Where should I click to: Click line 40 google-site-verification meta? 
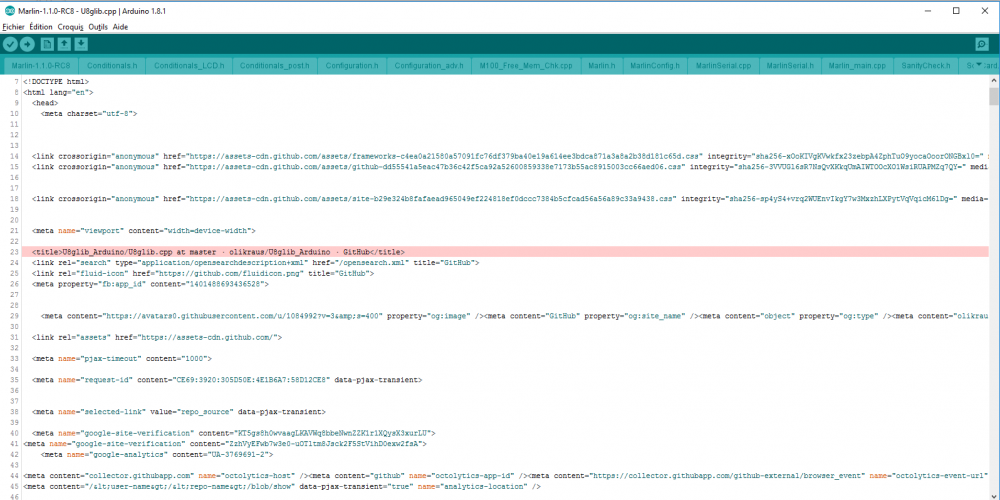pos(233,432)
